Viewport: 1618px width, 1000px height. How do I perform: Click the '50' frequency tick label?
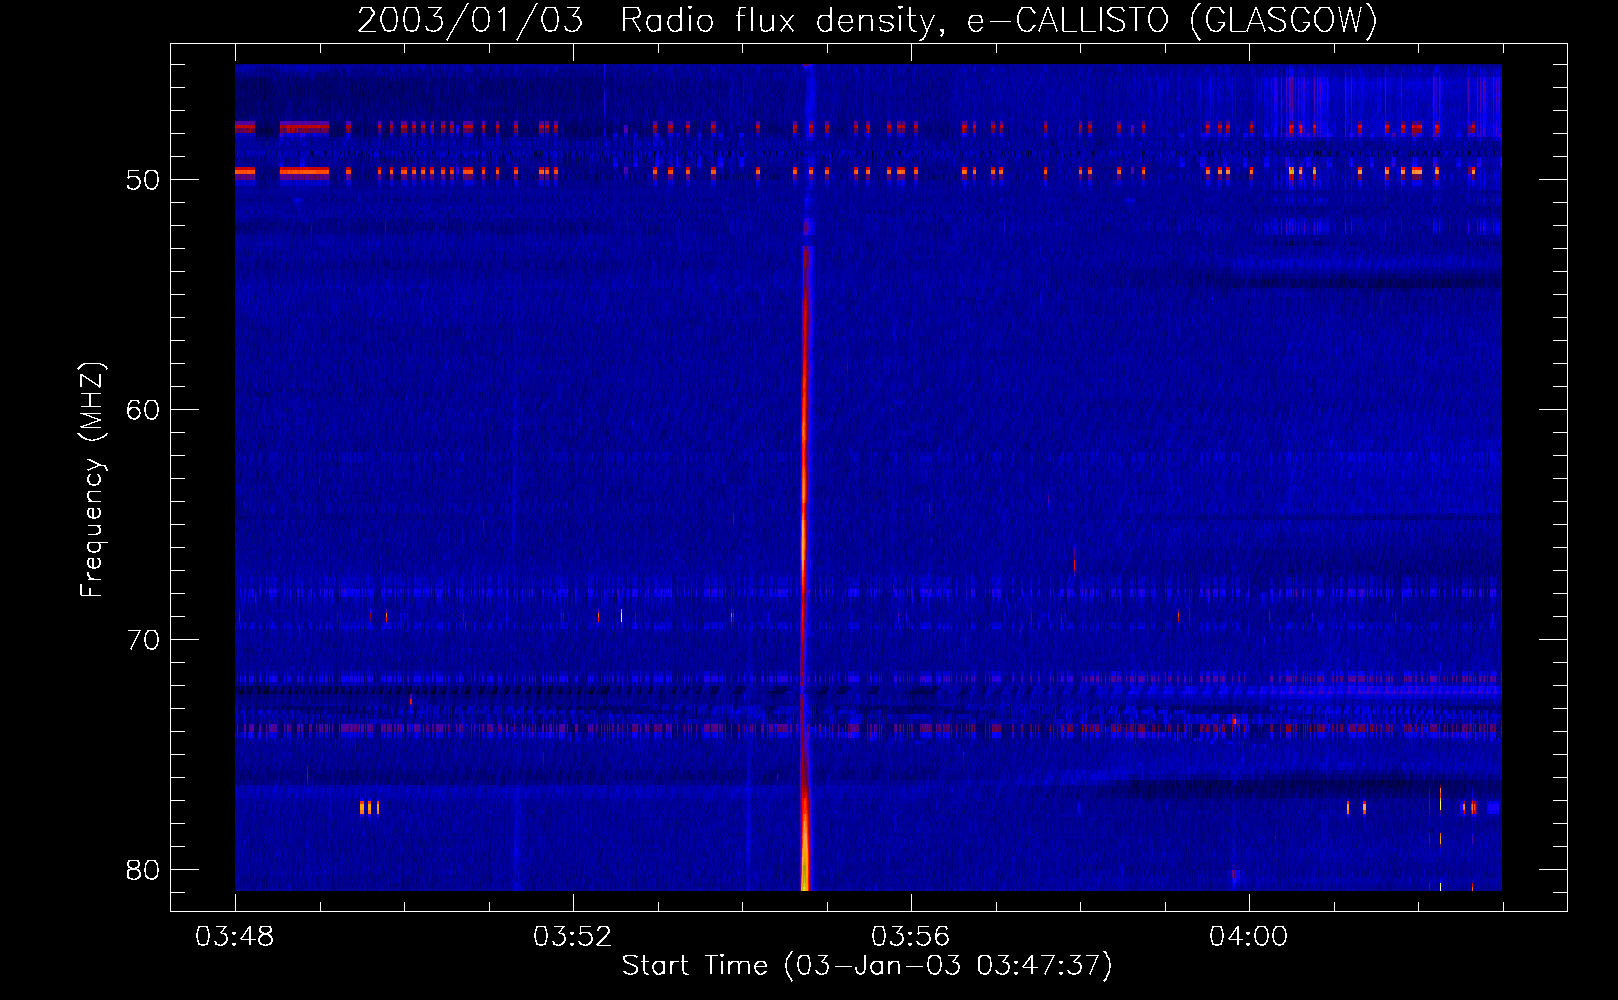(143, 180)
